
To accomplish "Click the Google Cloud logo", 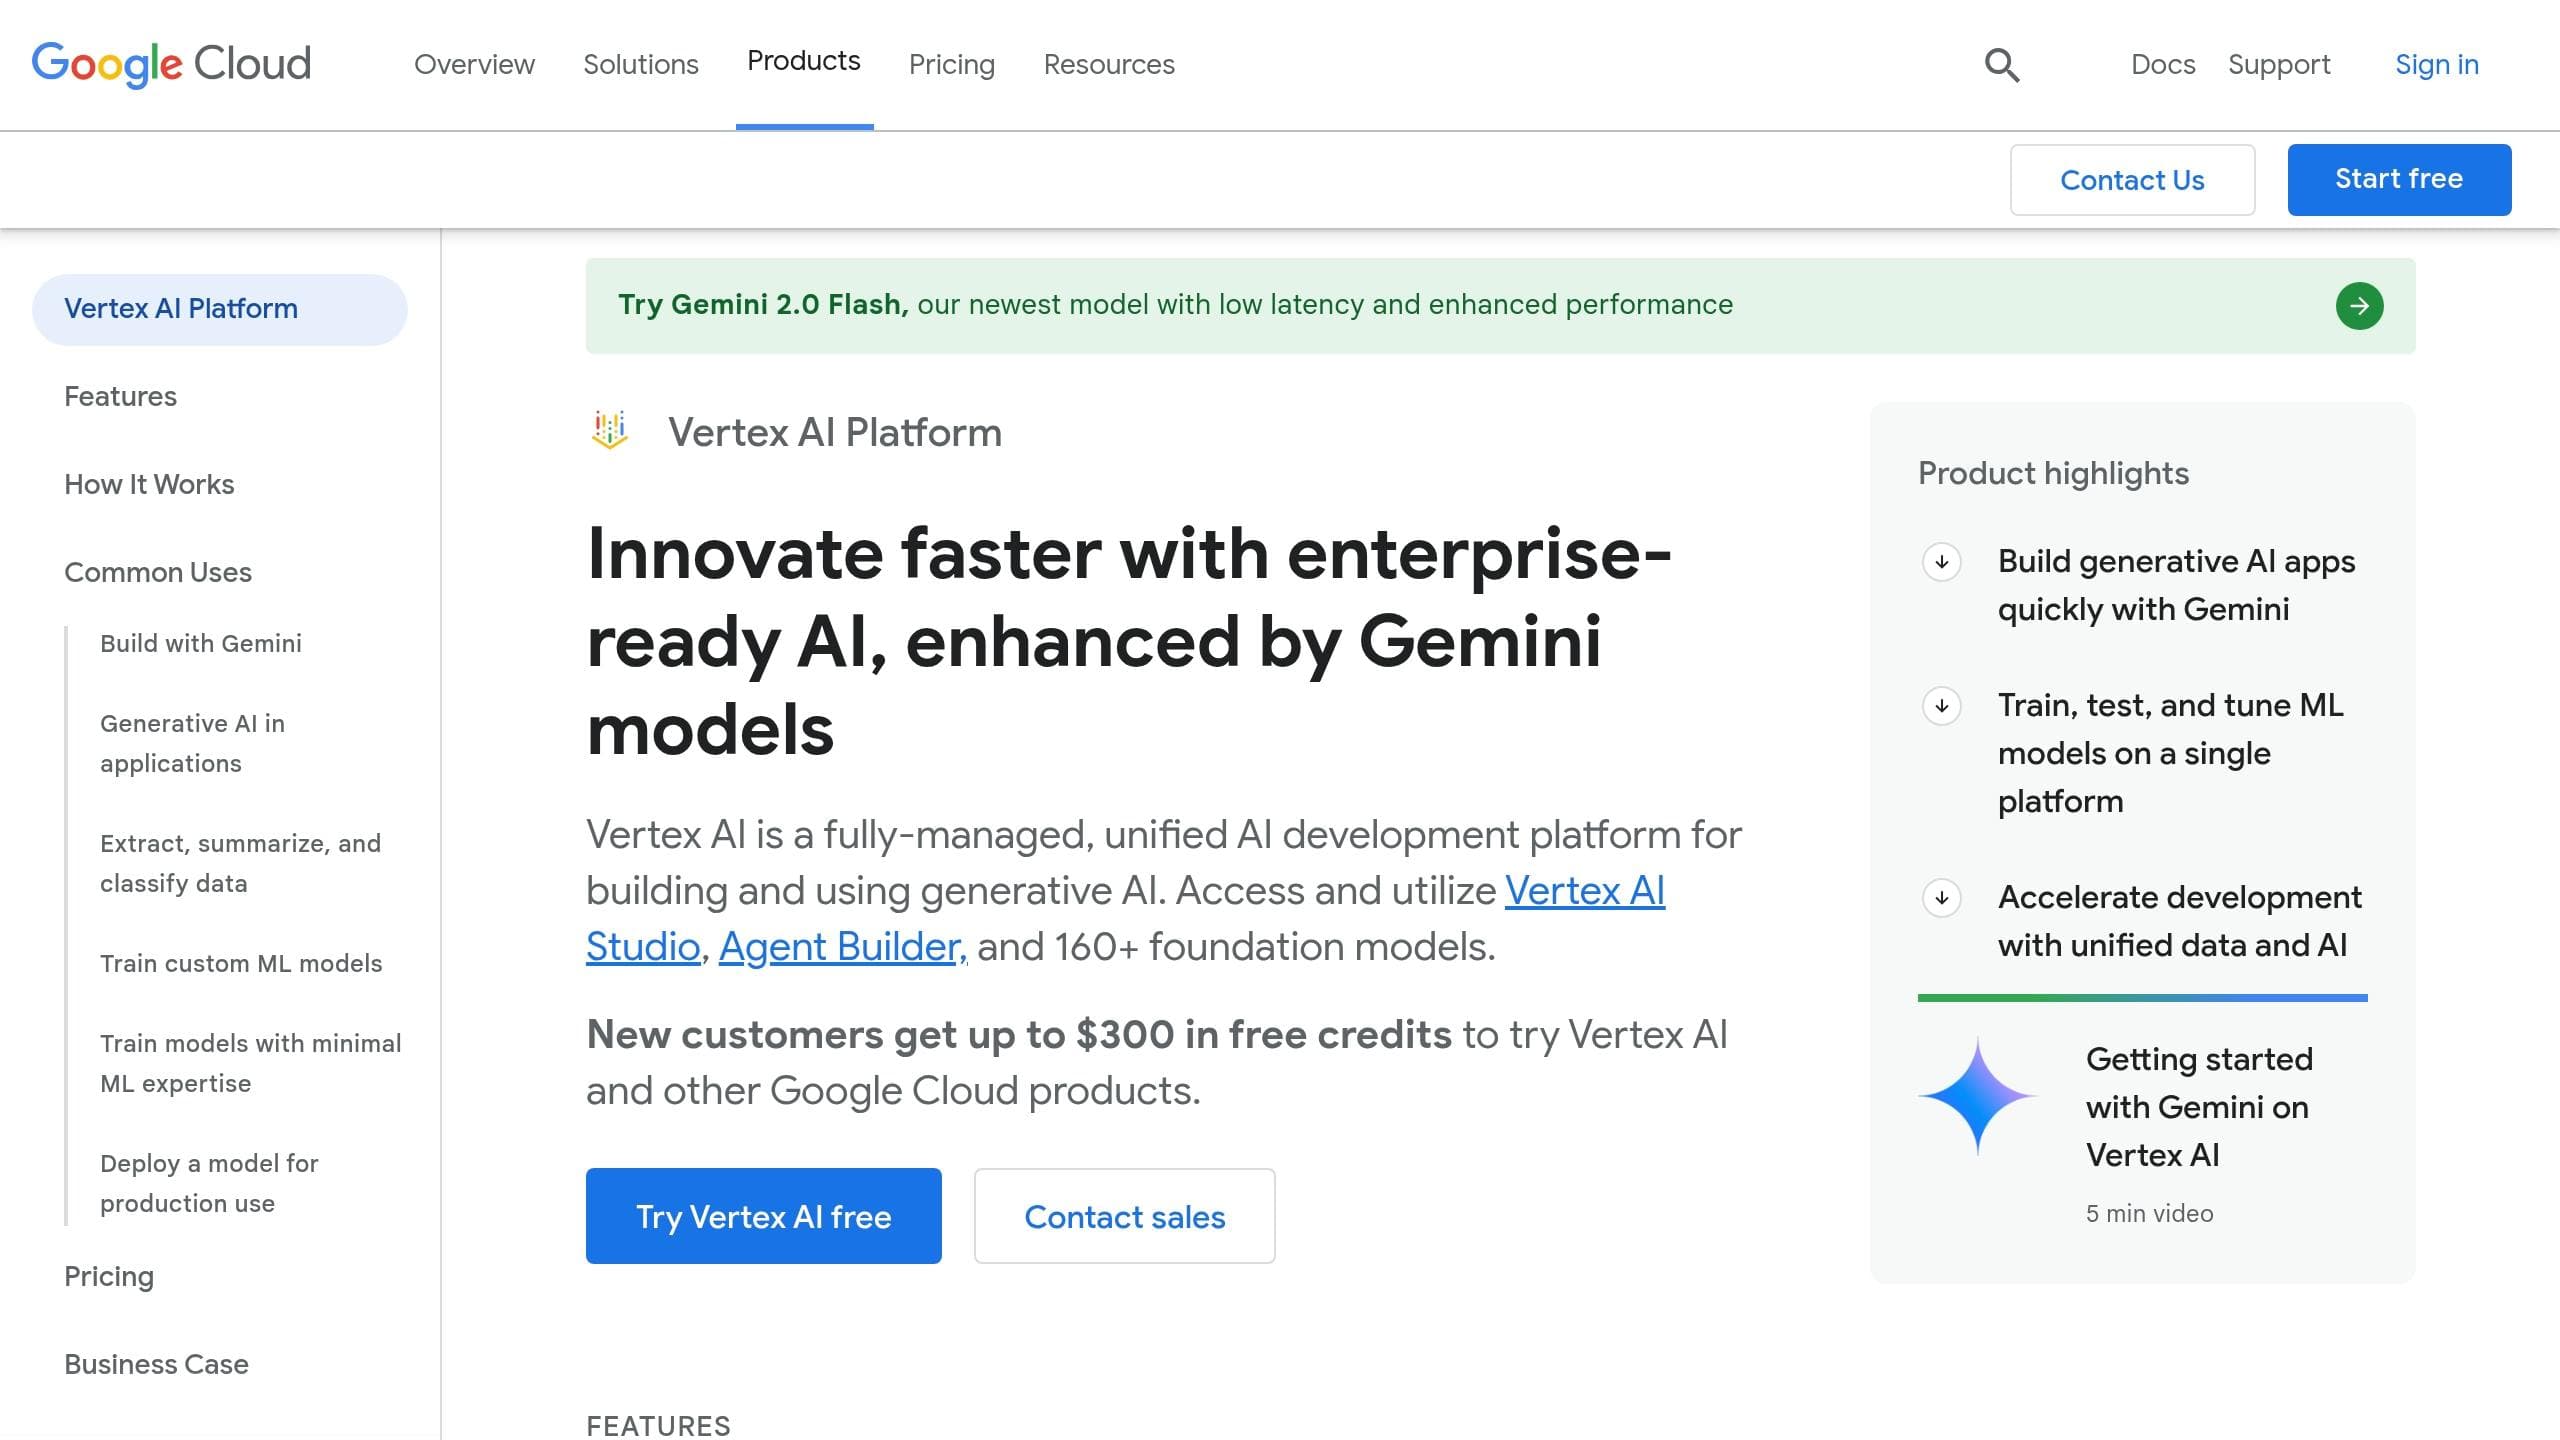I will click(x=171, y=64).
